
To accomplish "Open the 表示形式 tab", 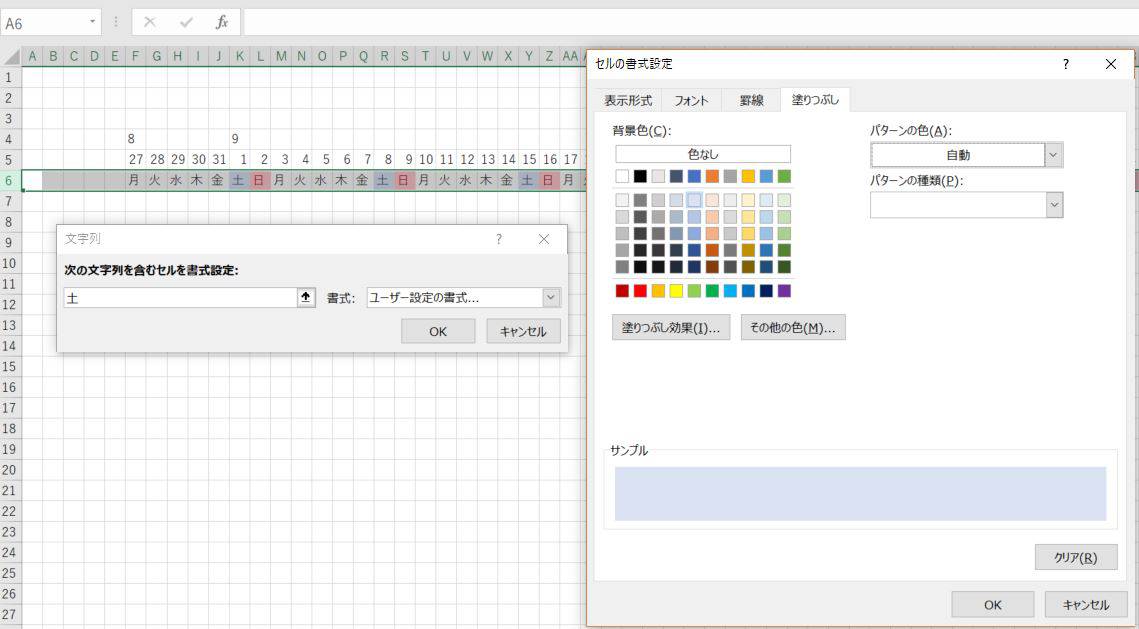I will (x=628, y=100).
